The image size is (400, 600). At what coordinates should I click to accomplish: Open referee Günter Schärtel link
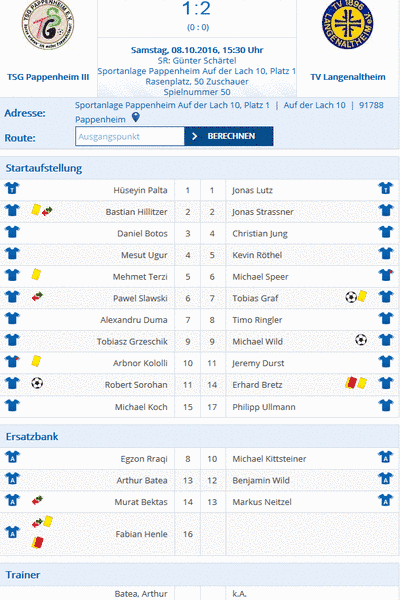point(197,60)
